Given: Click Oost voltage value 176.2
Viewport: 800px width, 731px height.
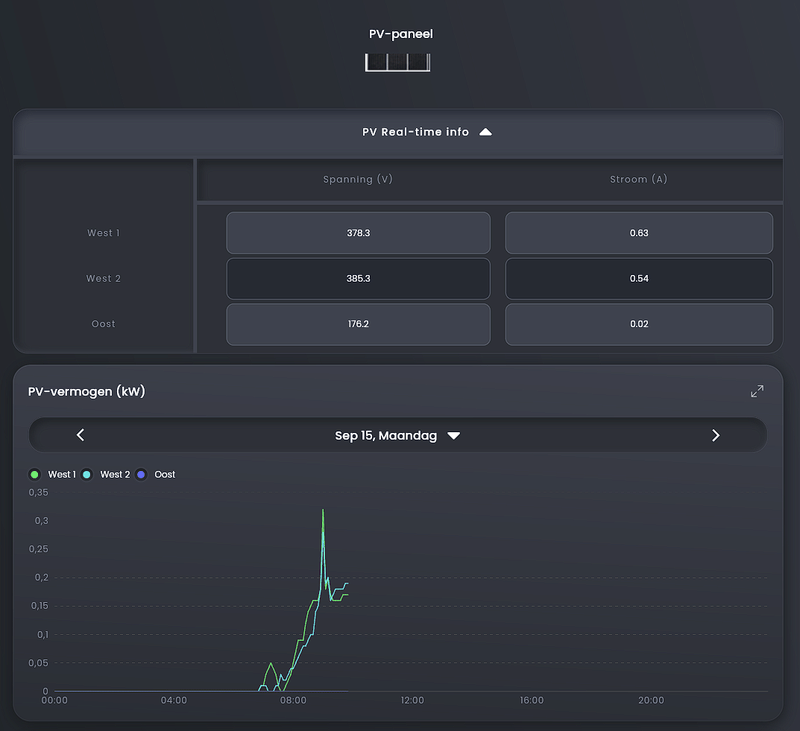Looking at the screenshot, I should click(x=358, y=324).
